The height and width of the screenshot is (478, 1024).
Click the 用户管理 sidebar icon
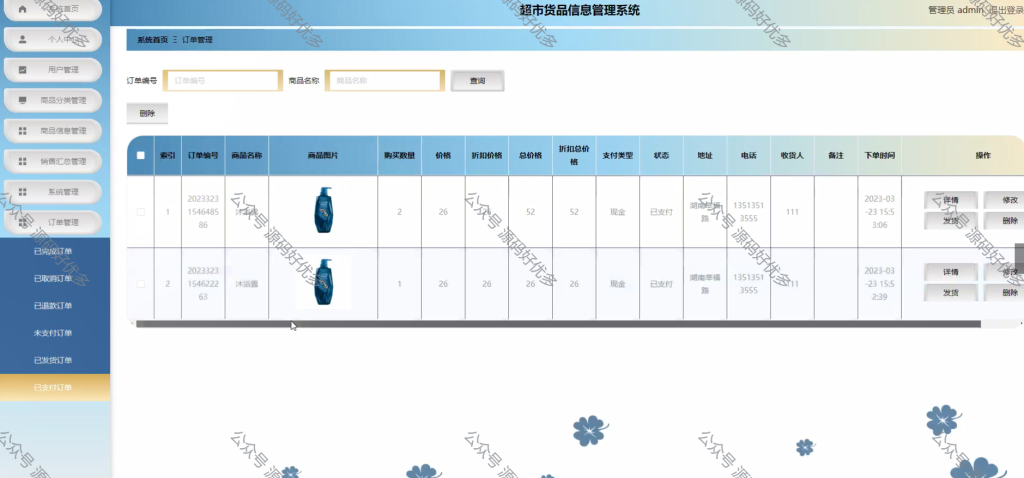tap(22, 70)
